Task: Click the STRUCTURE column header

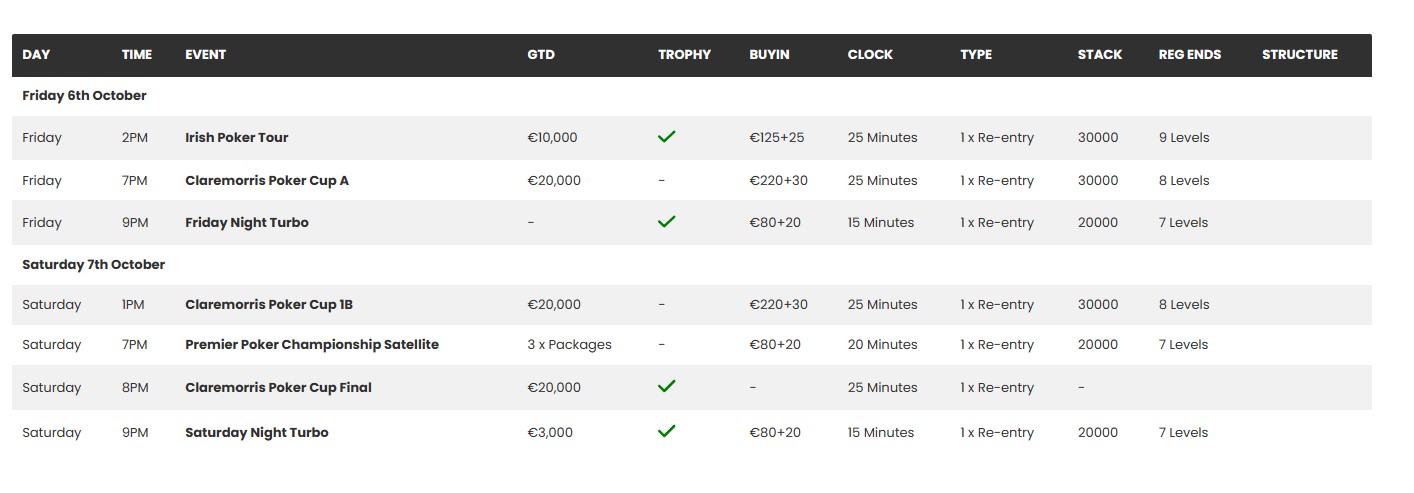Action: 1300,55
